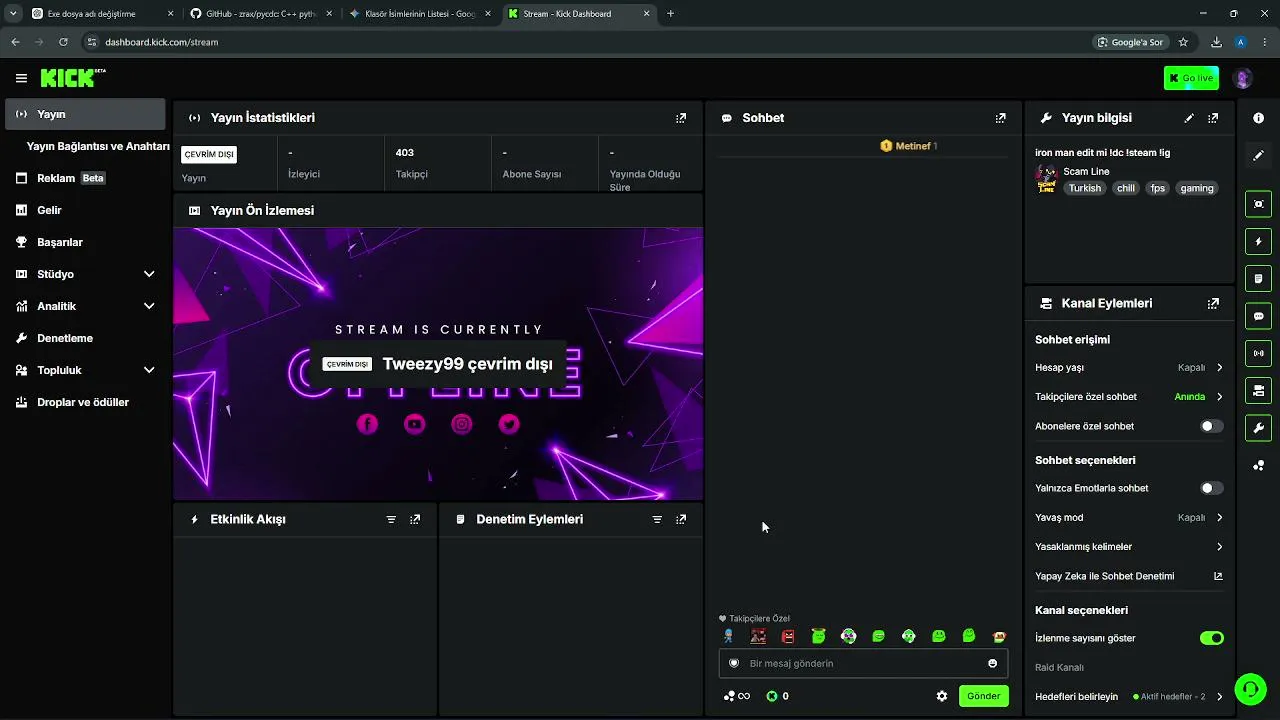Open Yayın Bağlantısı ve Anahtarı in the sidebar

(98, 146)
